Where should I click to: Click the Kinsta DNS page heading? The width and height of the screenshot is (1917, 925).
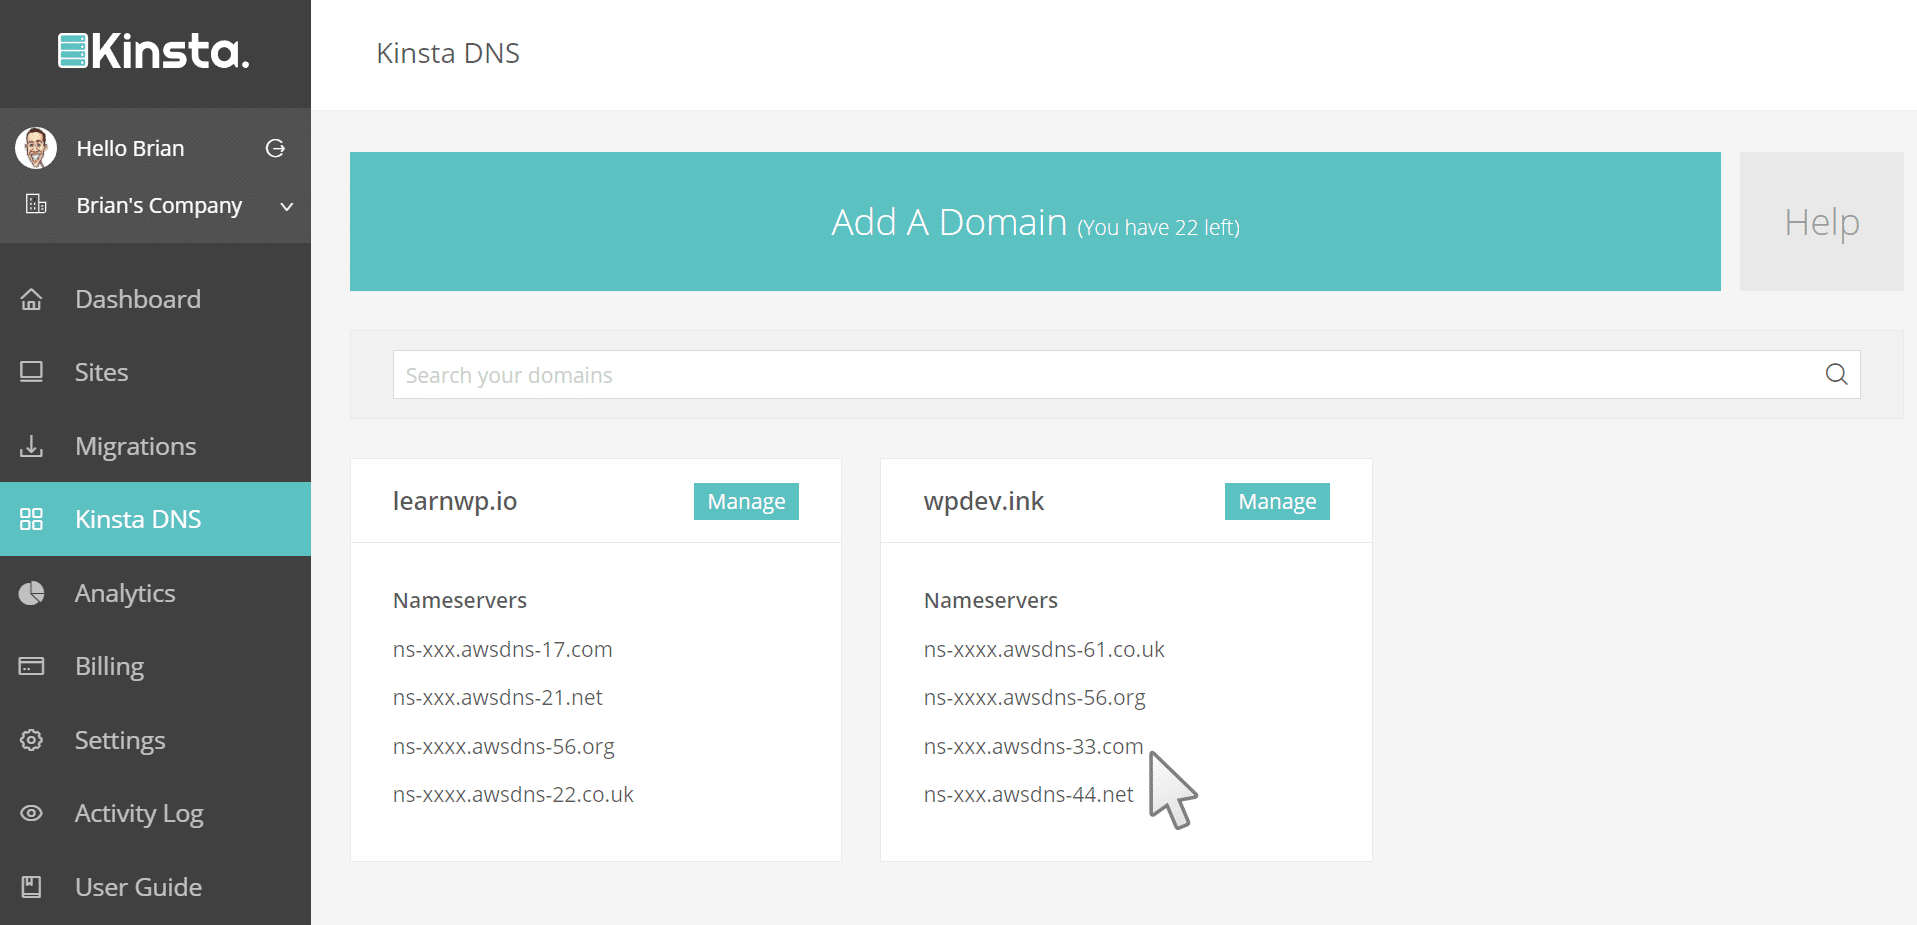(x=448, y=53)
